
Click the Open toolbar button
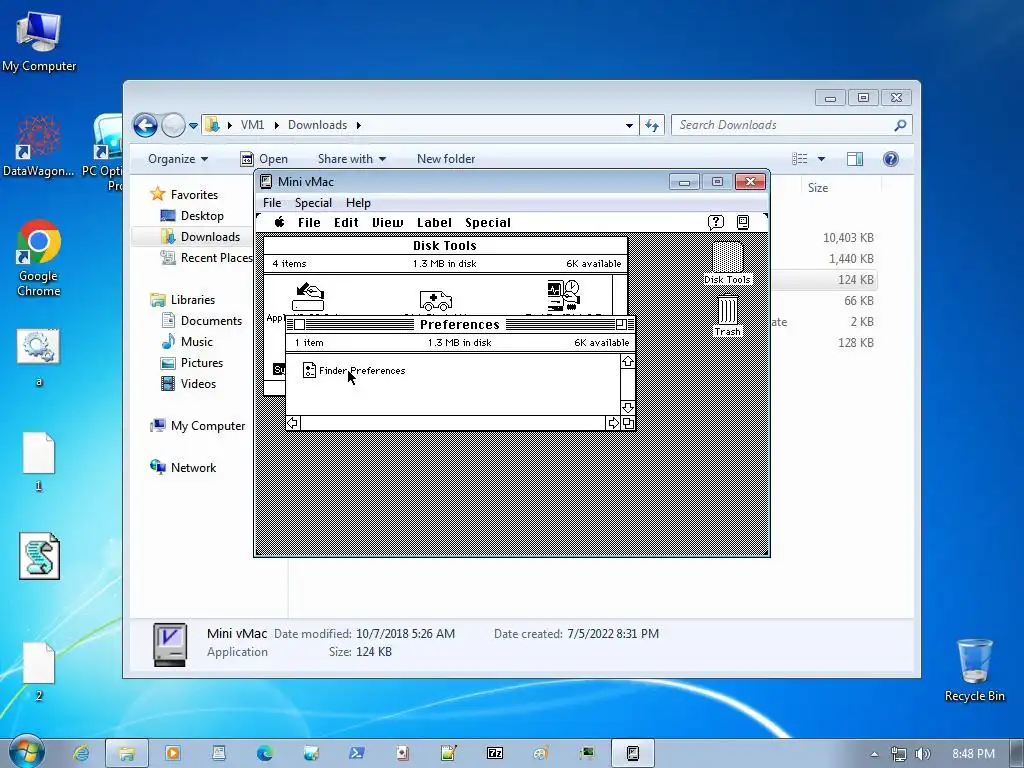click(x=264, y=159)
